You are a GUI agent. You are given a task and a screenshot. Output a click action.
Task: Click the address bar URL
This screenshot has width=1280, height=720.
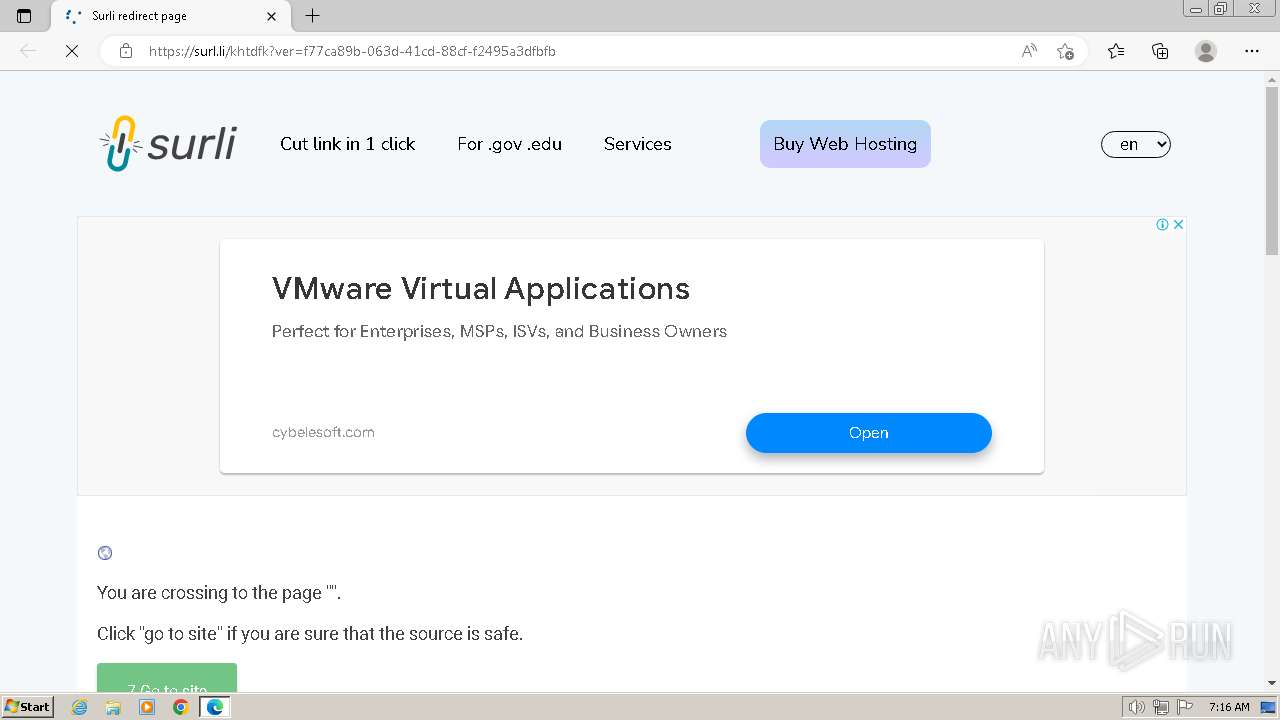(x=352, y=51)
